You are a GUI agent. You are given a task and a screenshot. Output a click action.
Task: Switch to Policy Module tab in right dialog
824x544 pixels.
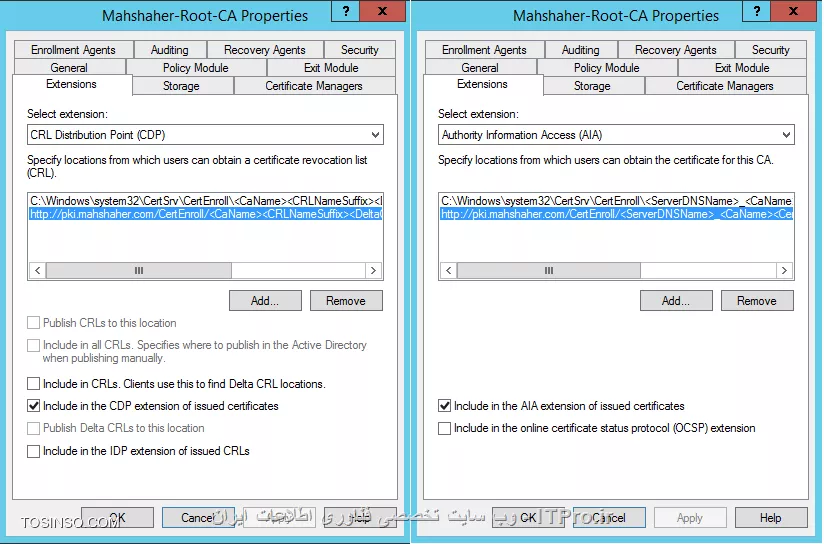[x=607, y=67]
